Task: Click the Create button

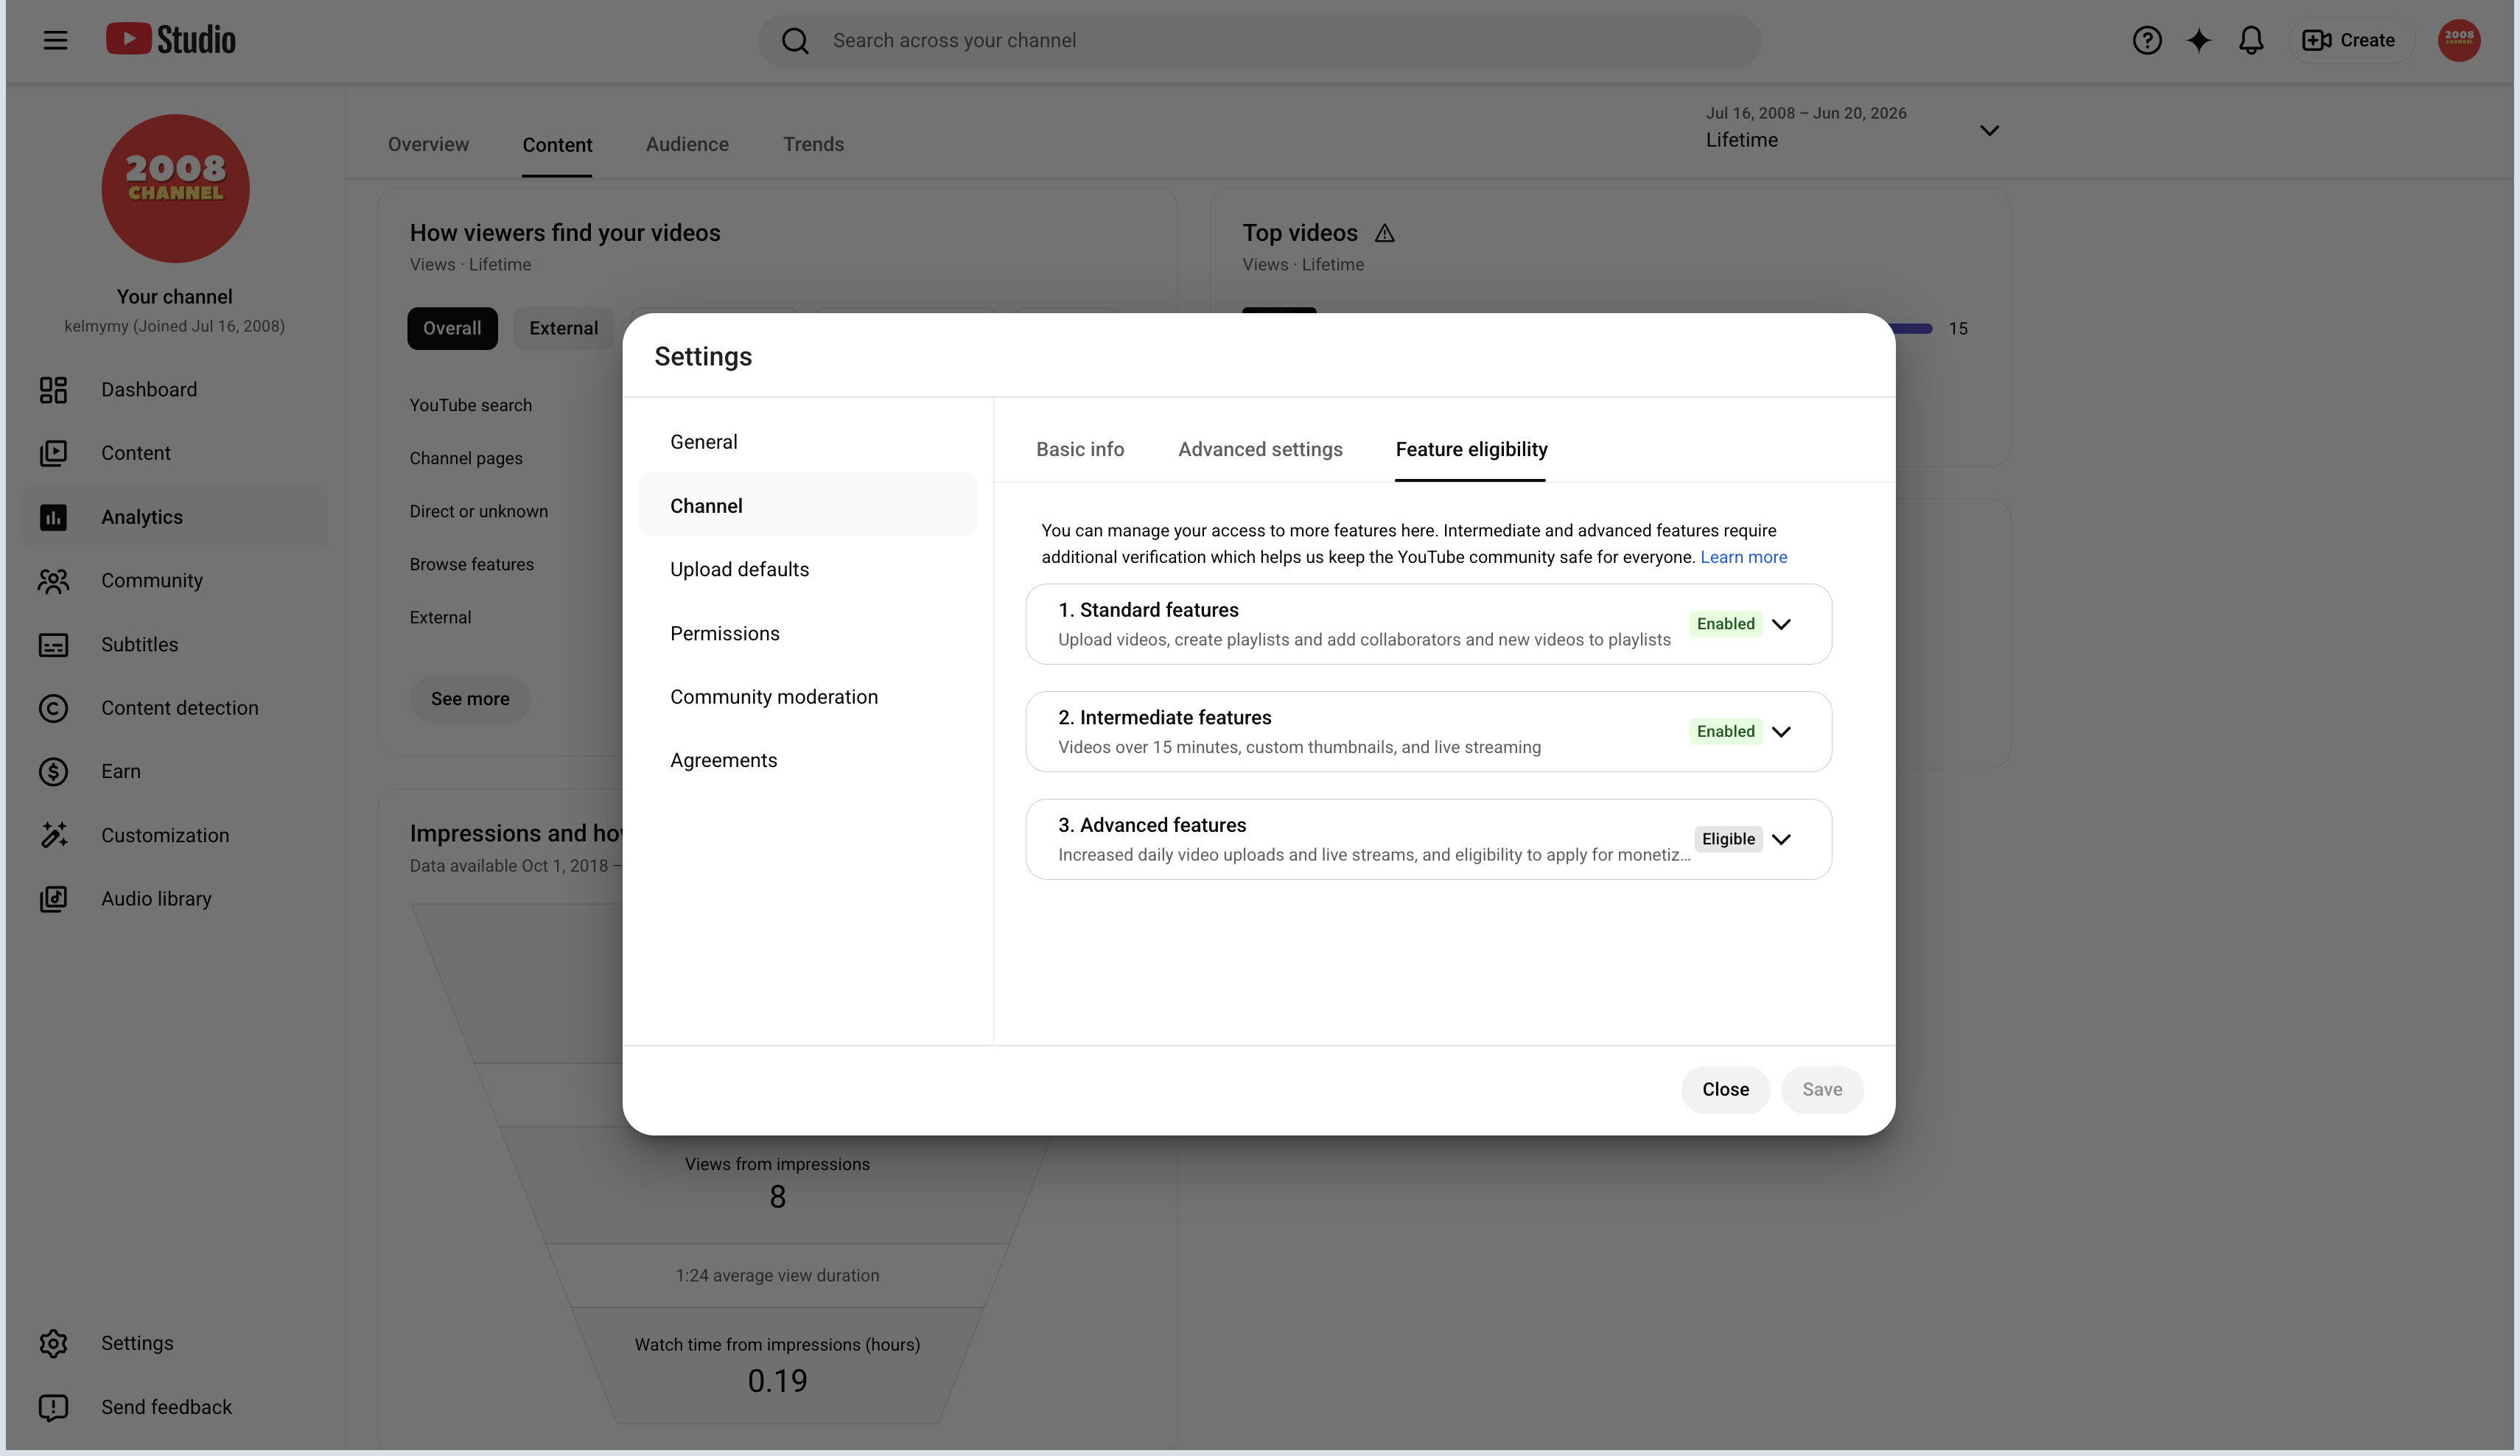Action: (x=2350, y=40)
